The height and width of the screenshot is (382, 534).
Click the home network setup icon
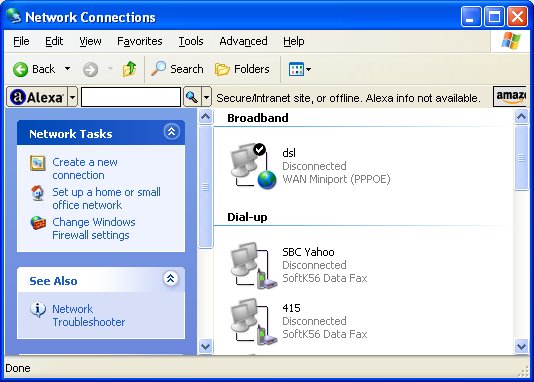[x=37, y=193]
